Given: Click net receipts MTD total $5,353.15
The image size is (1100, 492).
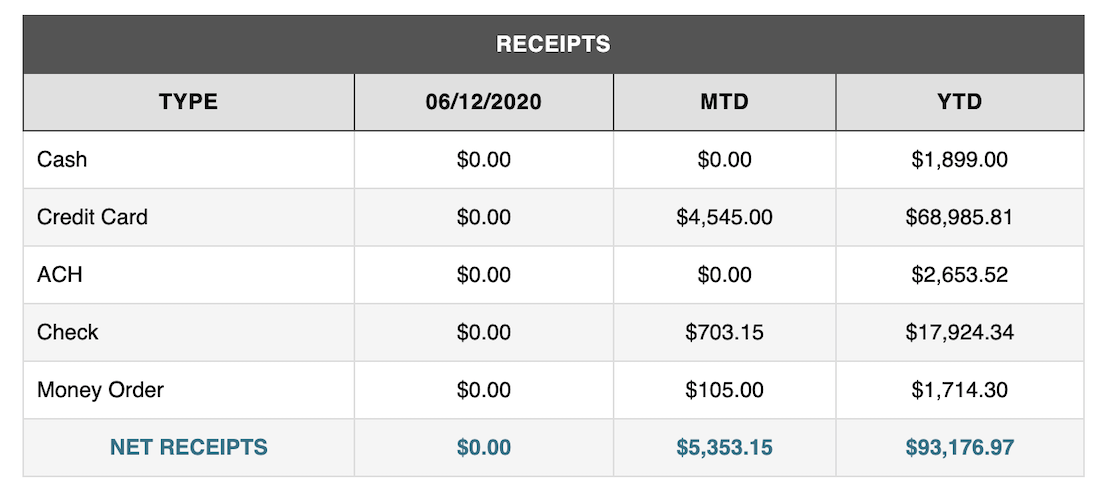Looking at the screenshot, I should (x=725, y=447).
